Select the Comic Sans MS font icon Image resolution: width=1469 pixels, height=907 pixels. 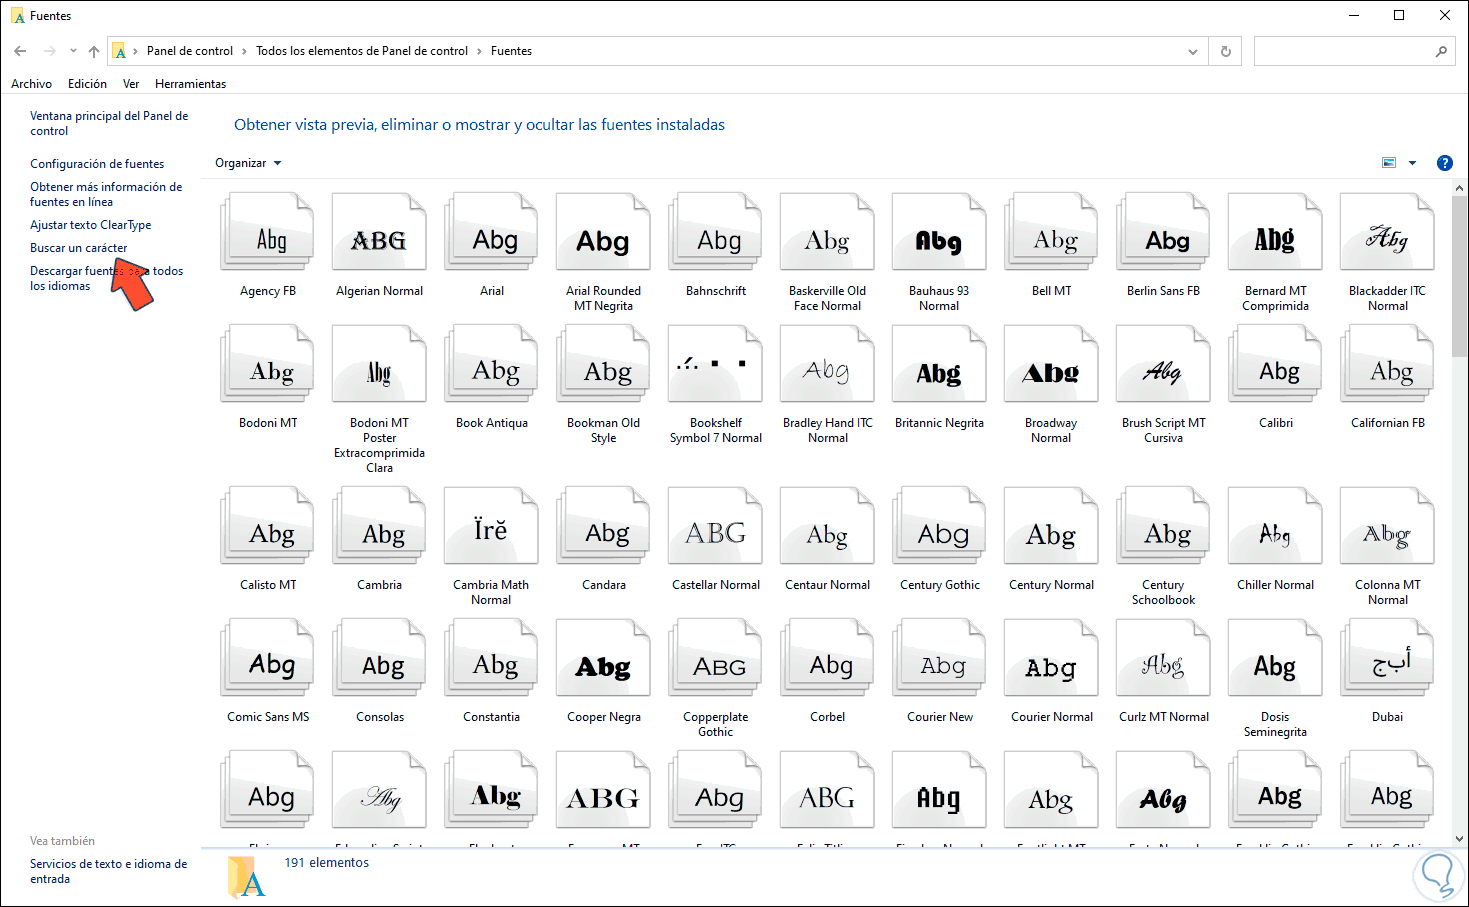click(267, 658)
